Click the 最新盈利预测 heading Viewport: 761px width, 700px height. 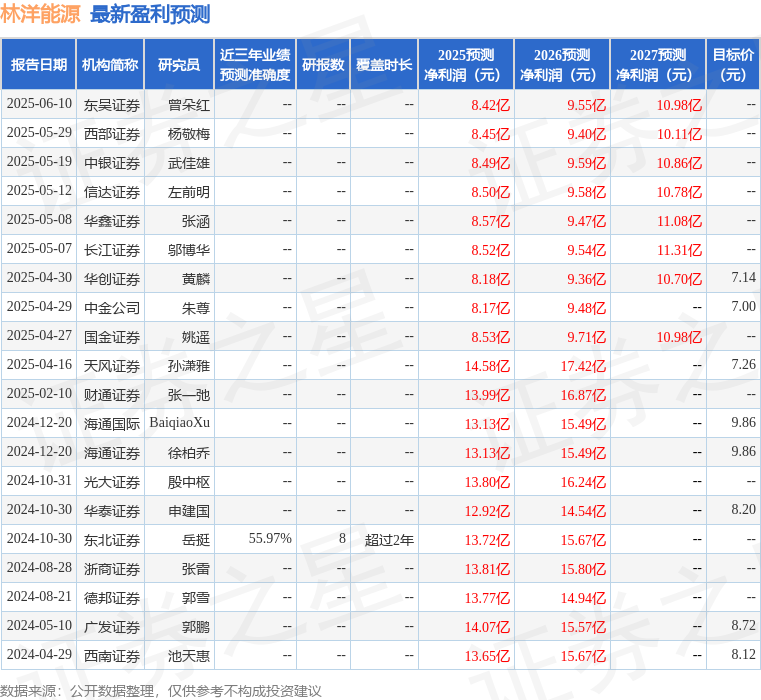[150, 14]
